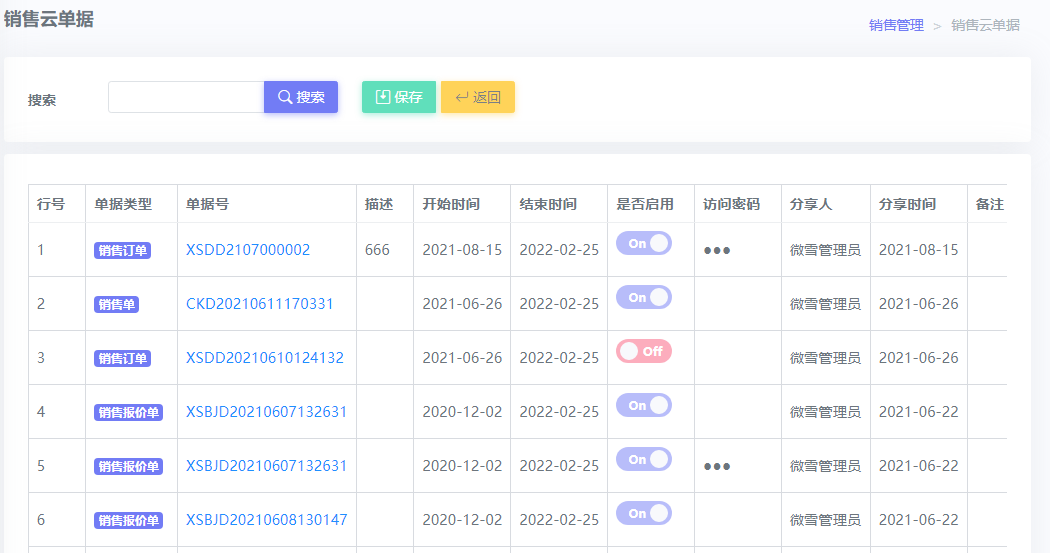This screenshot has width=1050, height=553.
Task: Open document link XSBJD20210608130147
Action: pos(267,520)
